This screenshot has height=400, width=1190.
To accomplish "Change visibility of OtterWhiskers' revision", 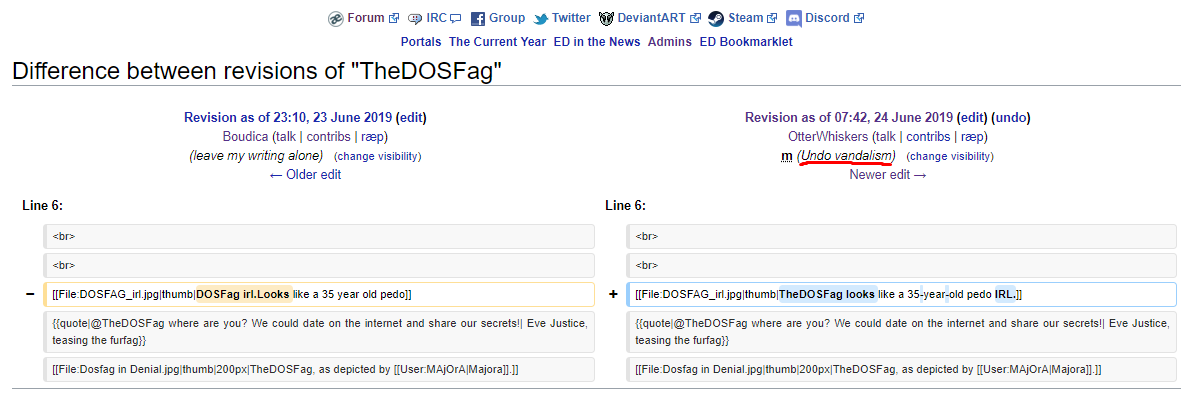I will coord(950,156).
